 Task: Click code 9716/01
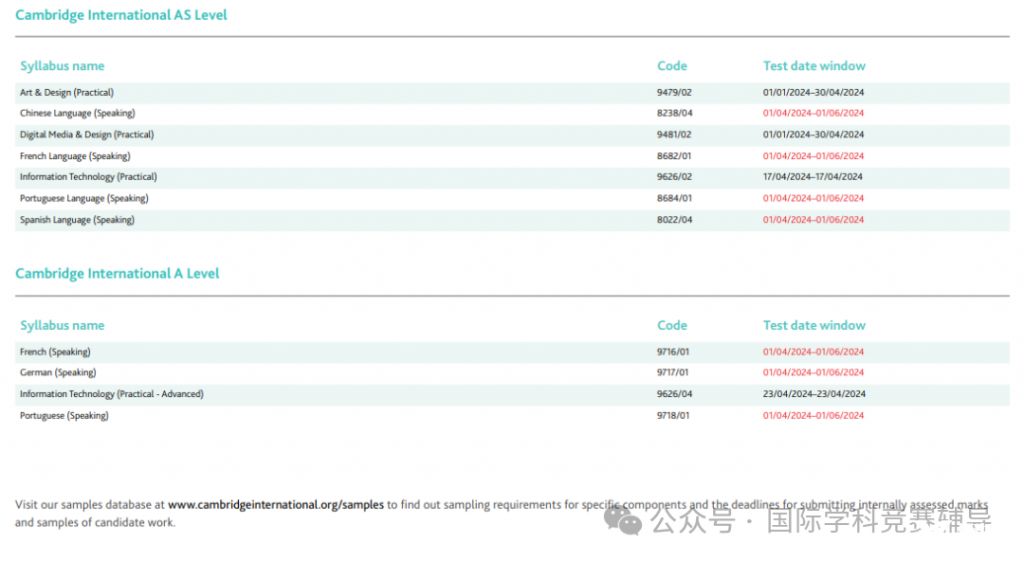pos(673,352)
